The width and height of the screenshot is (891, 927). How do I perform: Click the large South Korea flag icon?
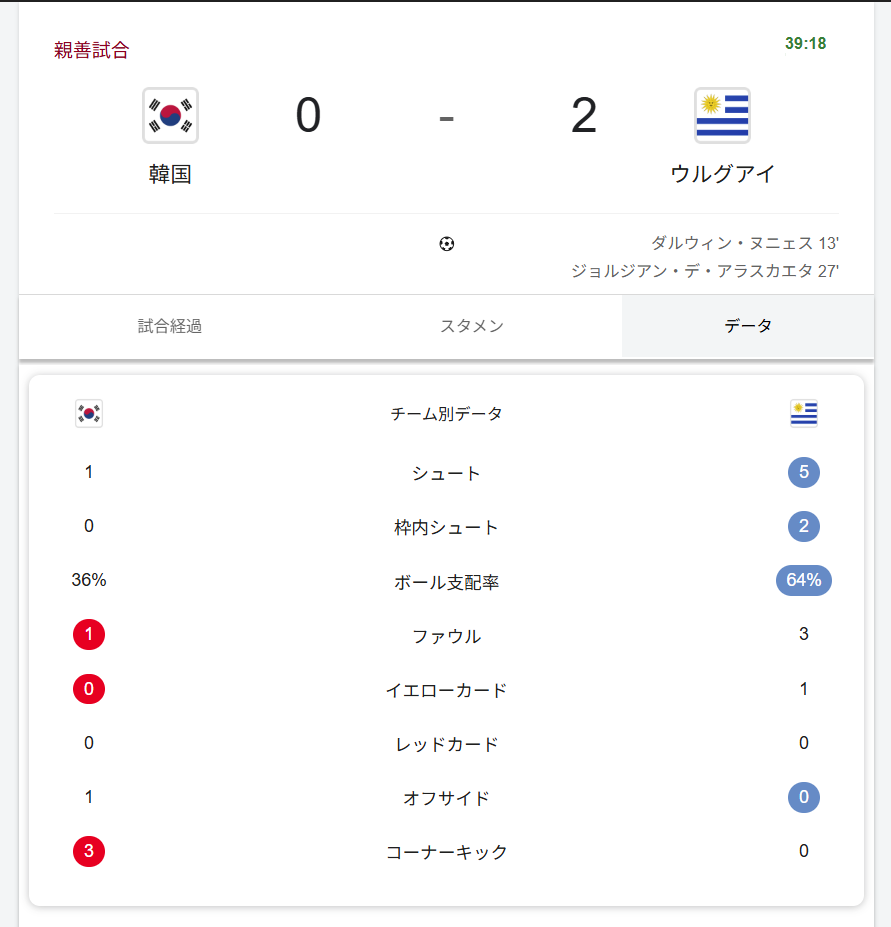(x=170, y=115)
